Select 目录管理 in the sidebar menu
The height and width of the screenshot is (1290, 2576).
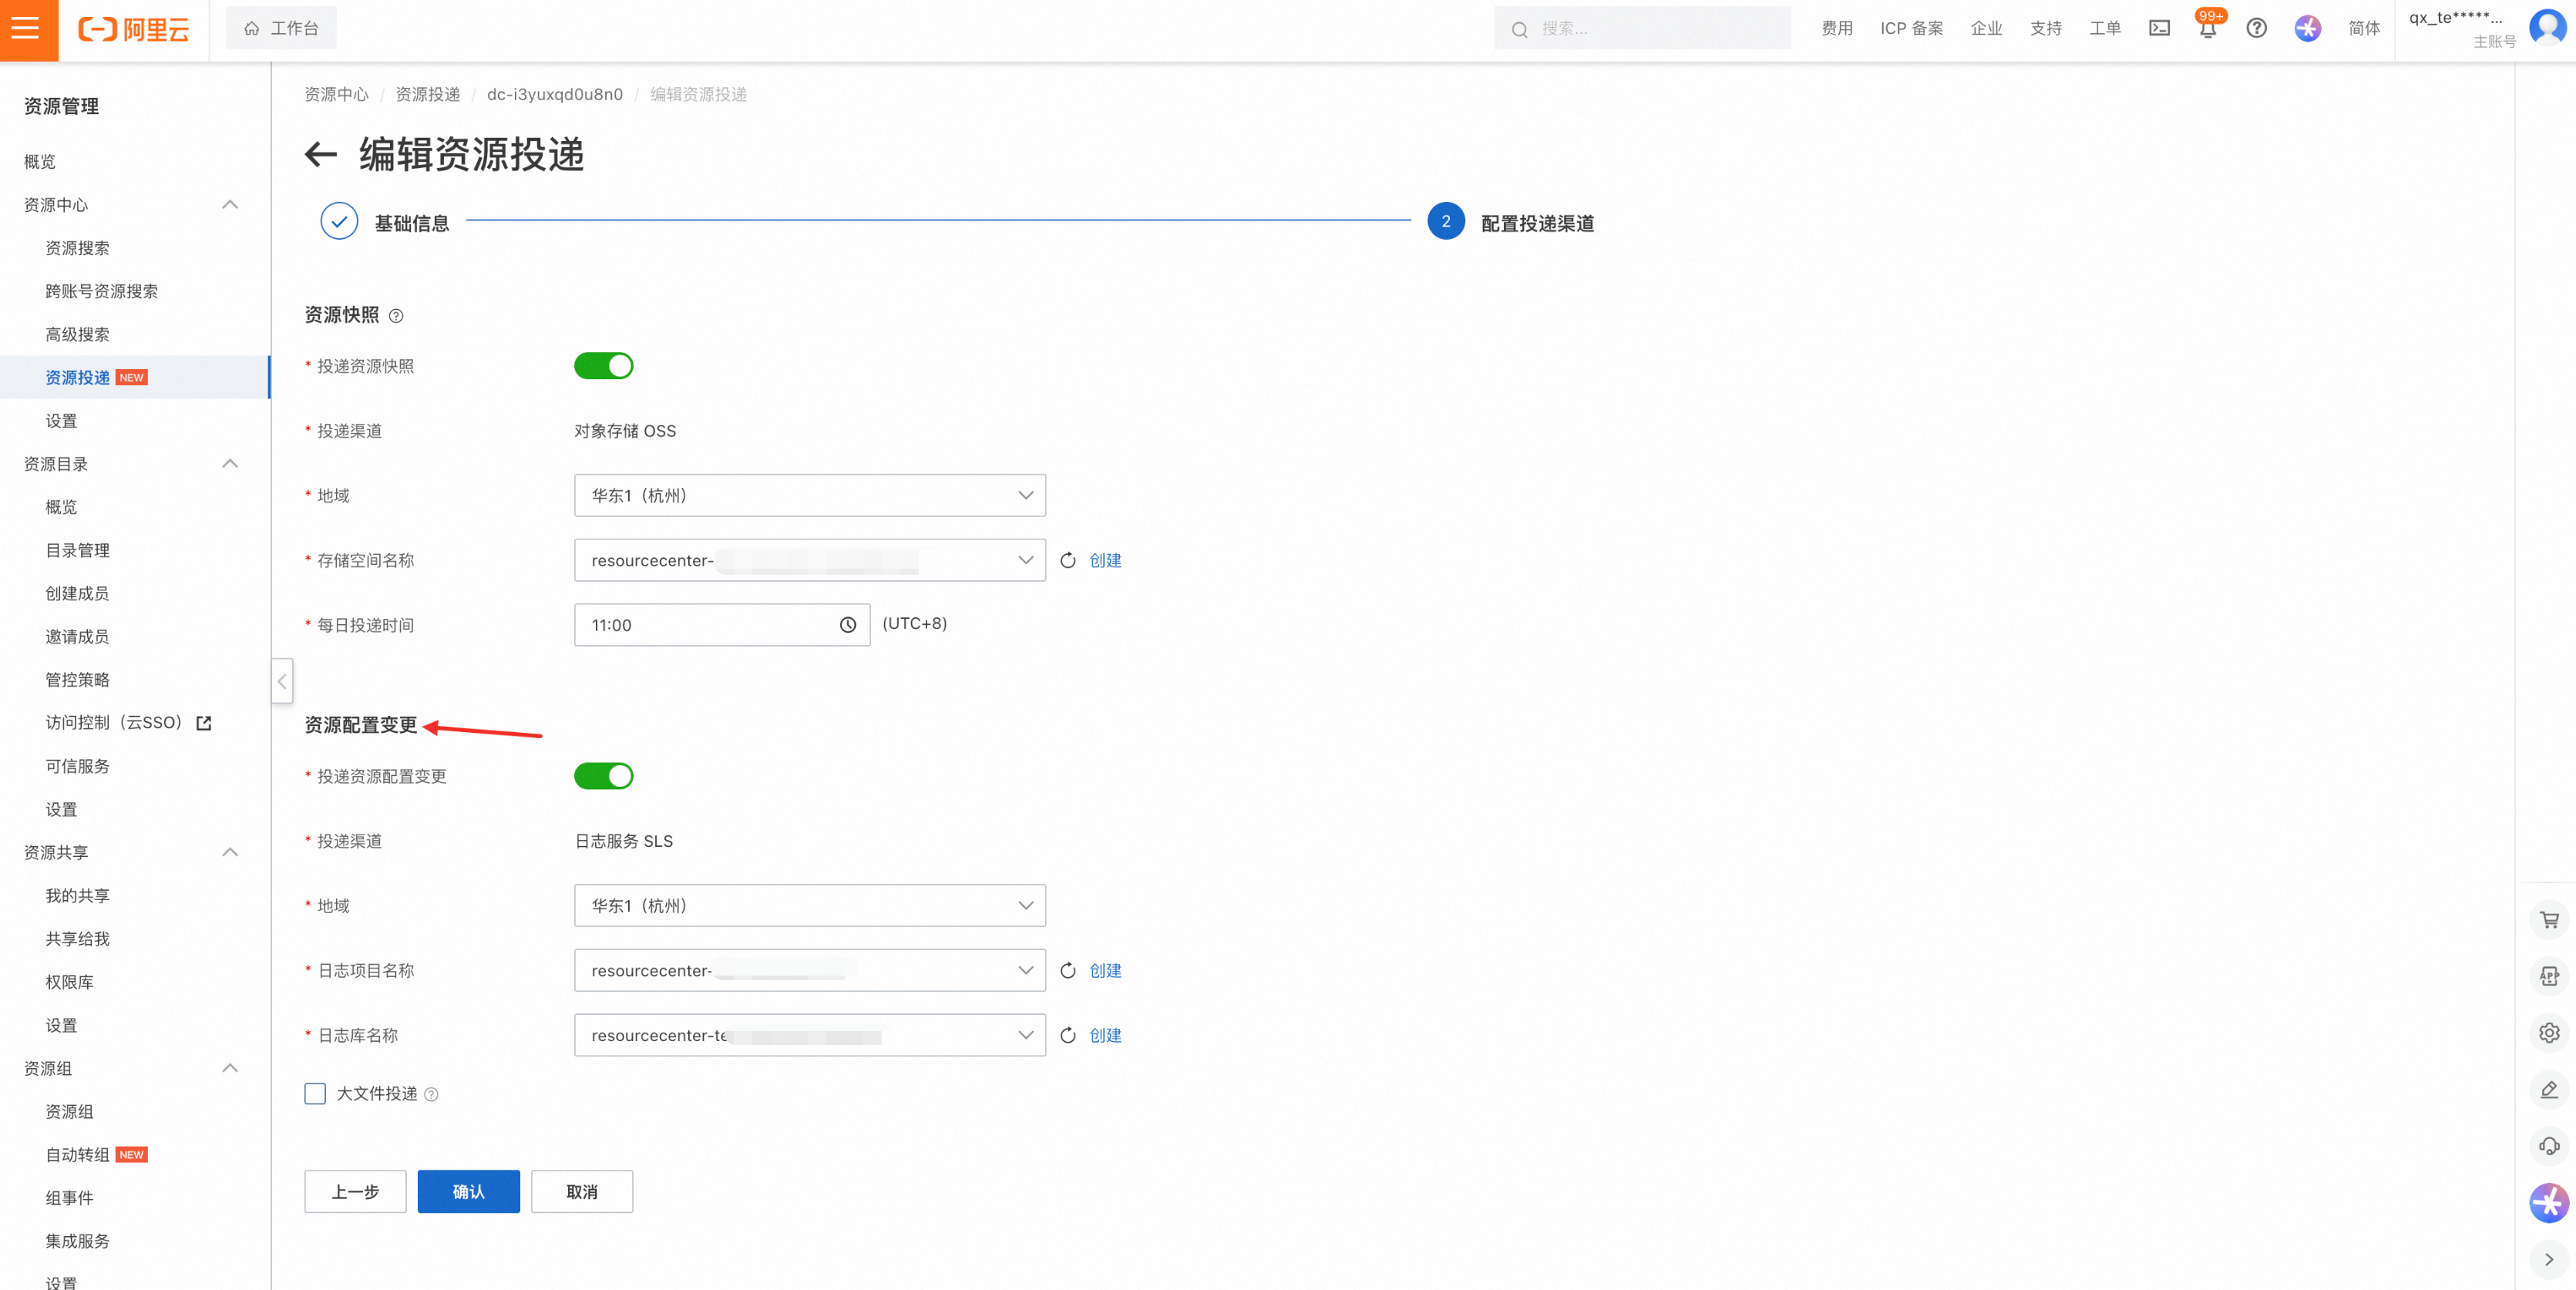(77, 550)
